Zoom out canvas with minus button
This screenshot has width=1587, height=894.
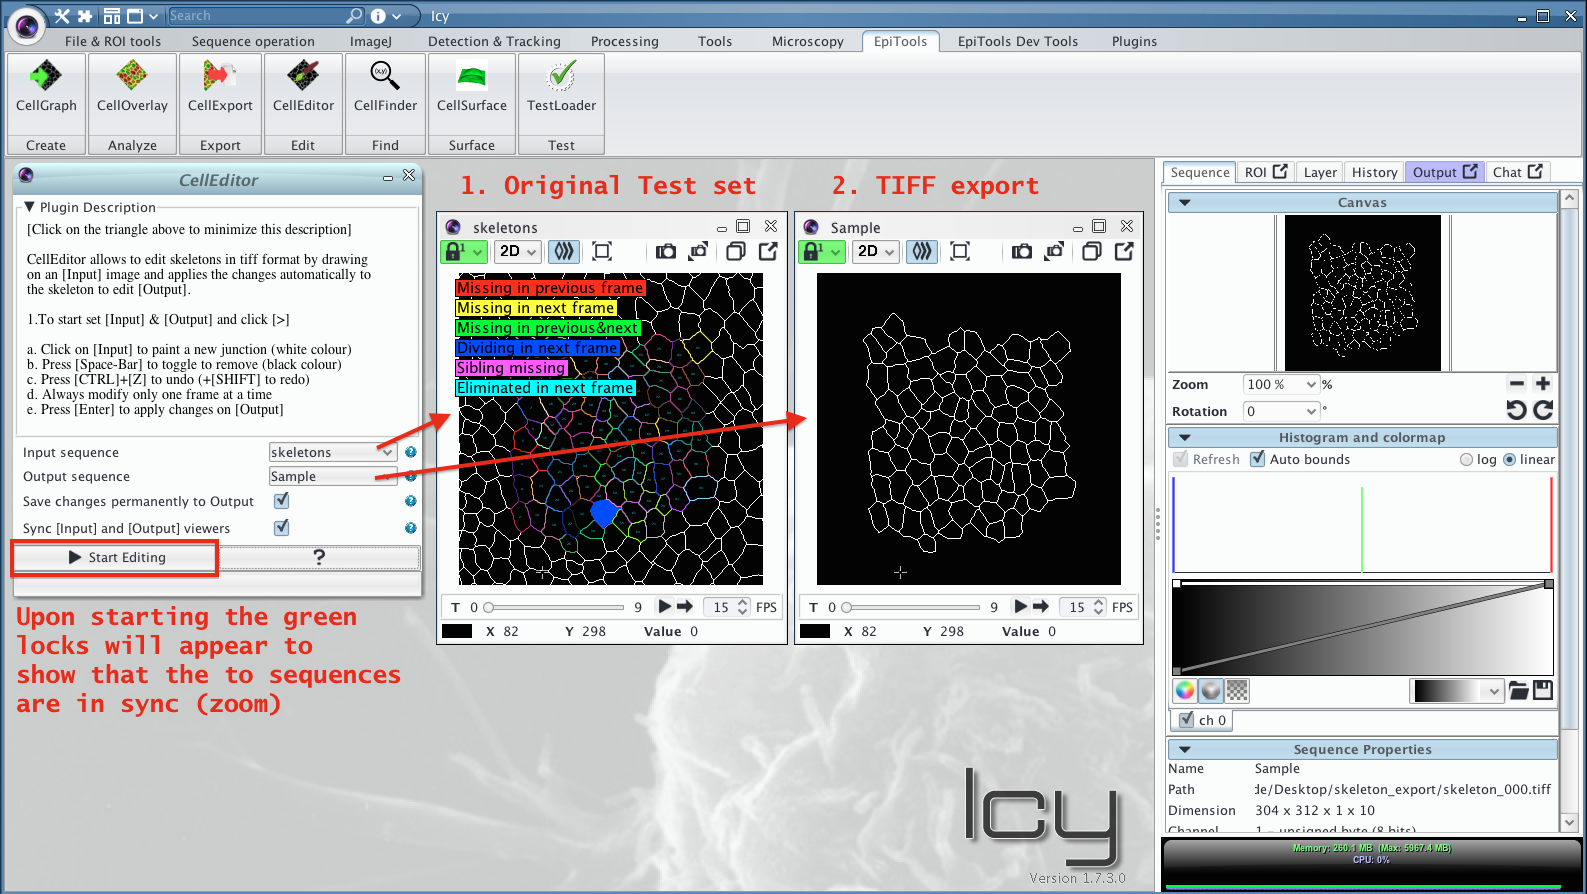(1517, 384)
